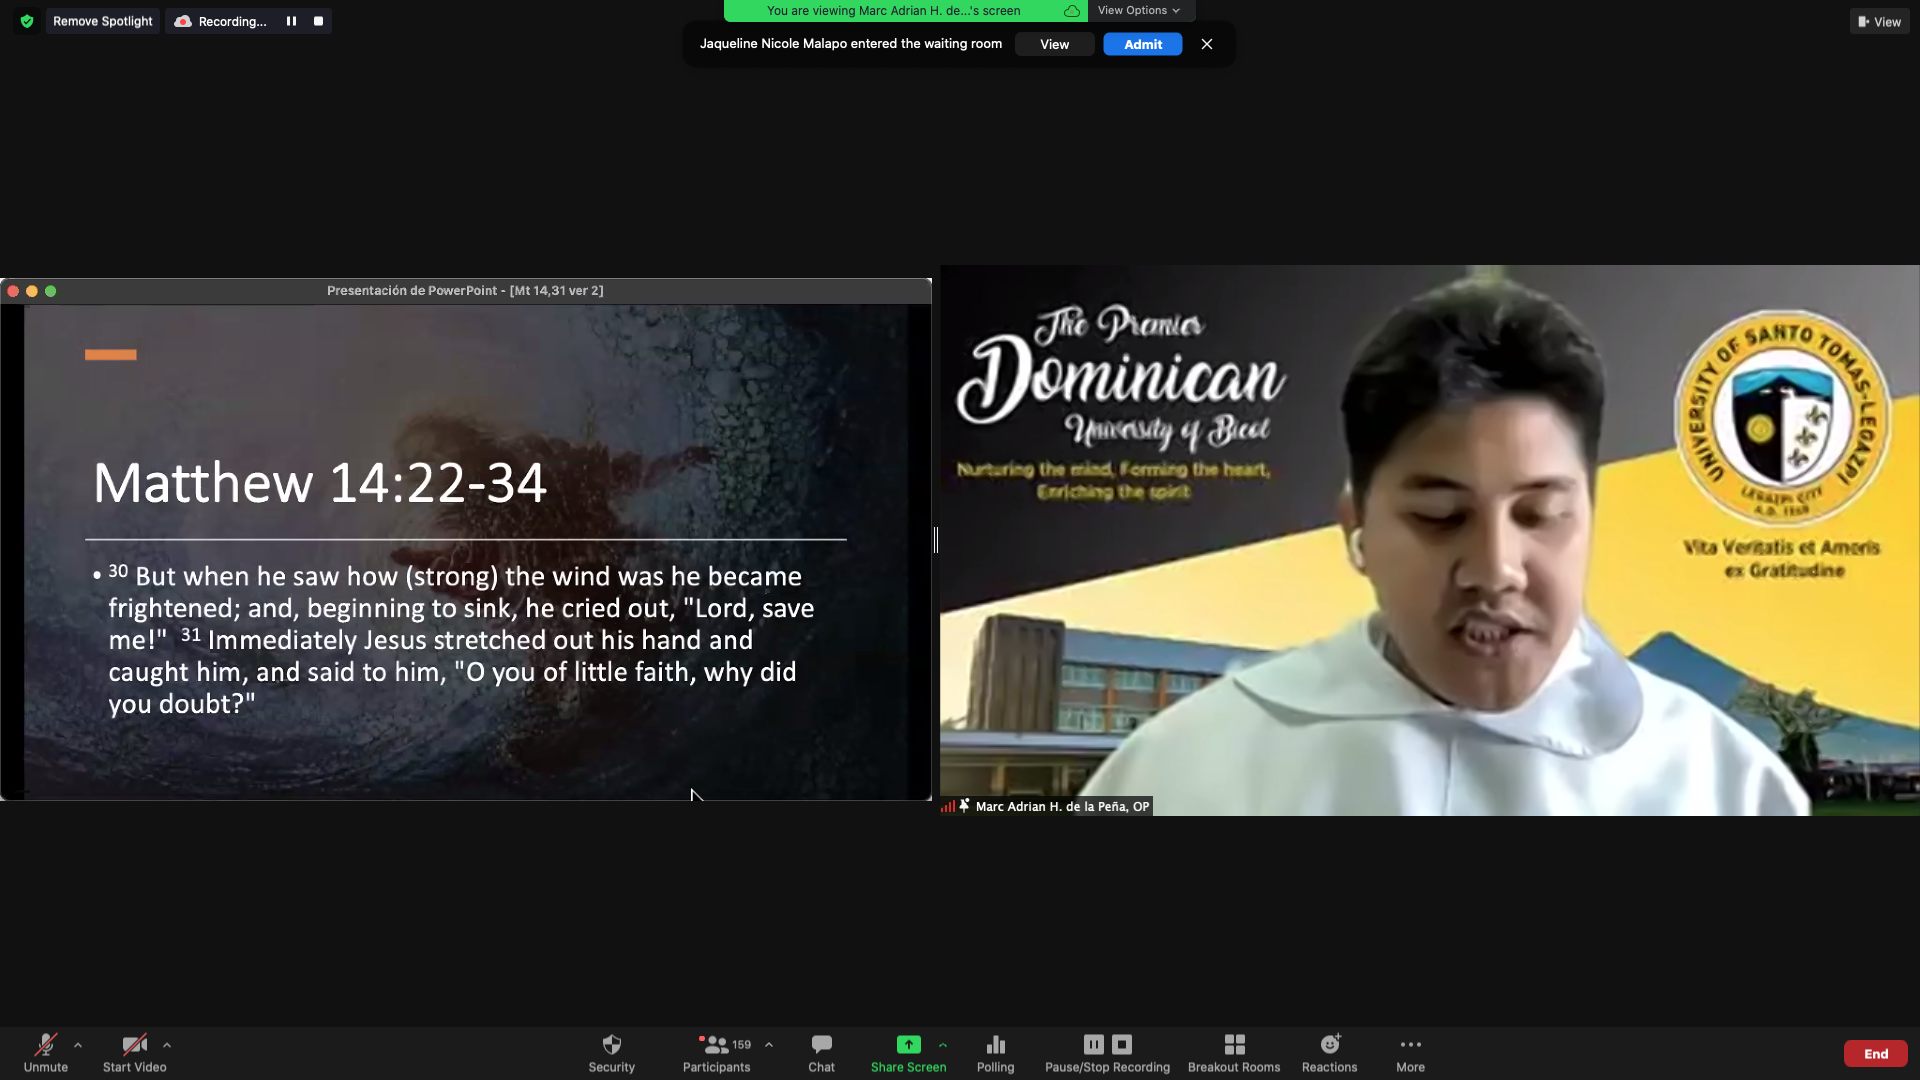Click the divider handle between slide and video
The height and width of the screenshot is (1080, 1920).
click(x=936, y=540)
